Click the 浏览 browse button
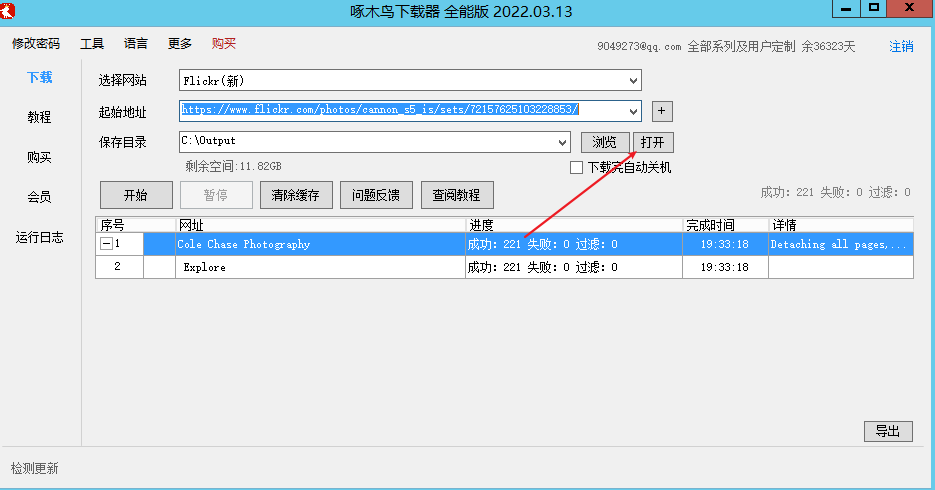 tap(605, 142)
